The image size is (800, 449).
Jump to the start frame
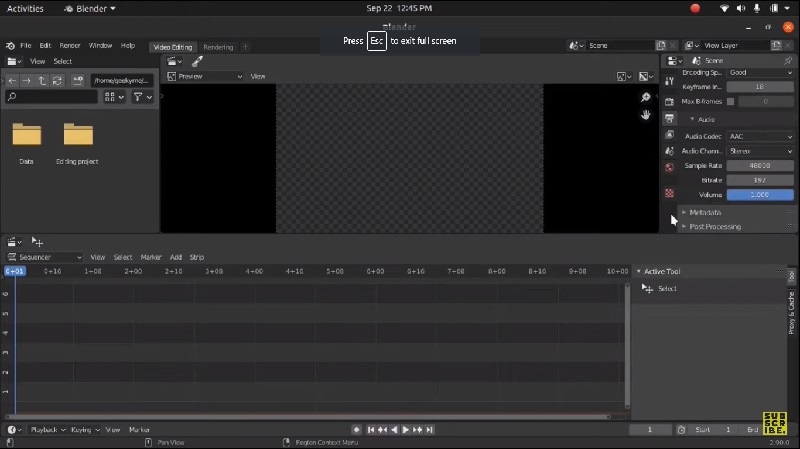[371, 430]
